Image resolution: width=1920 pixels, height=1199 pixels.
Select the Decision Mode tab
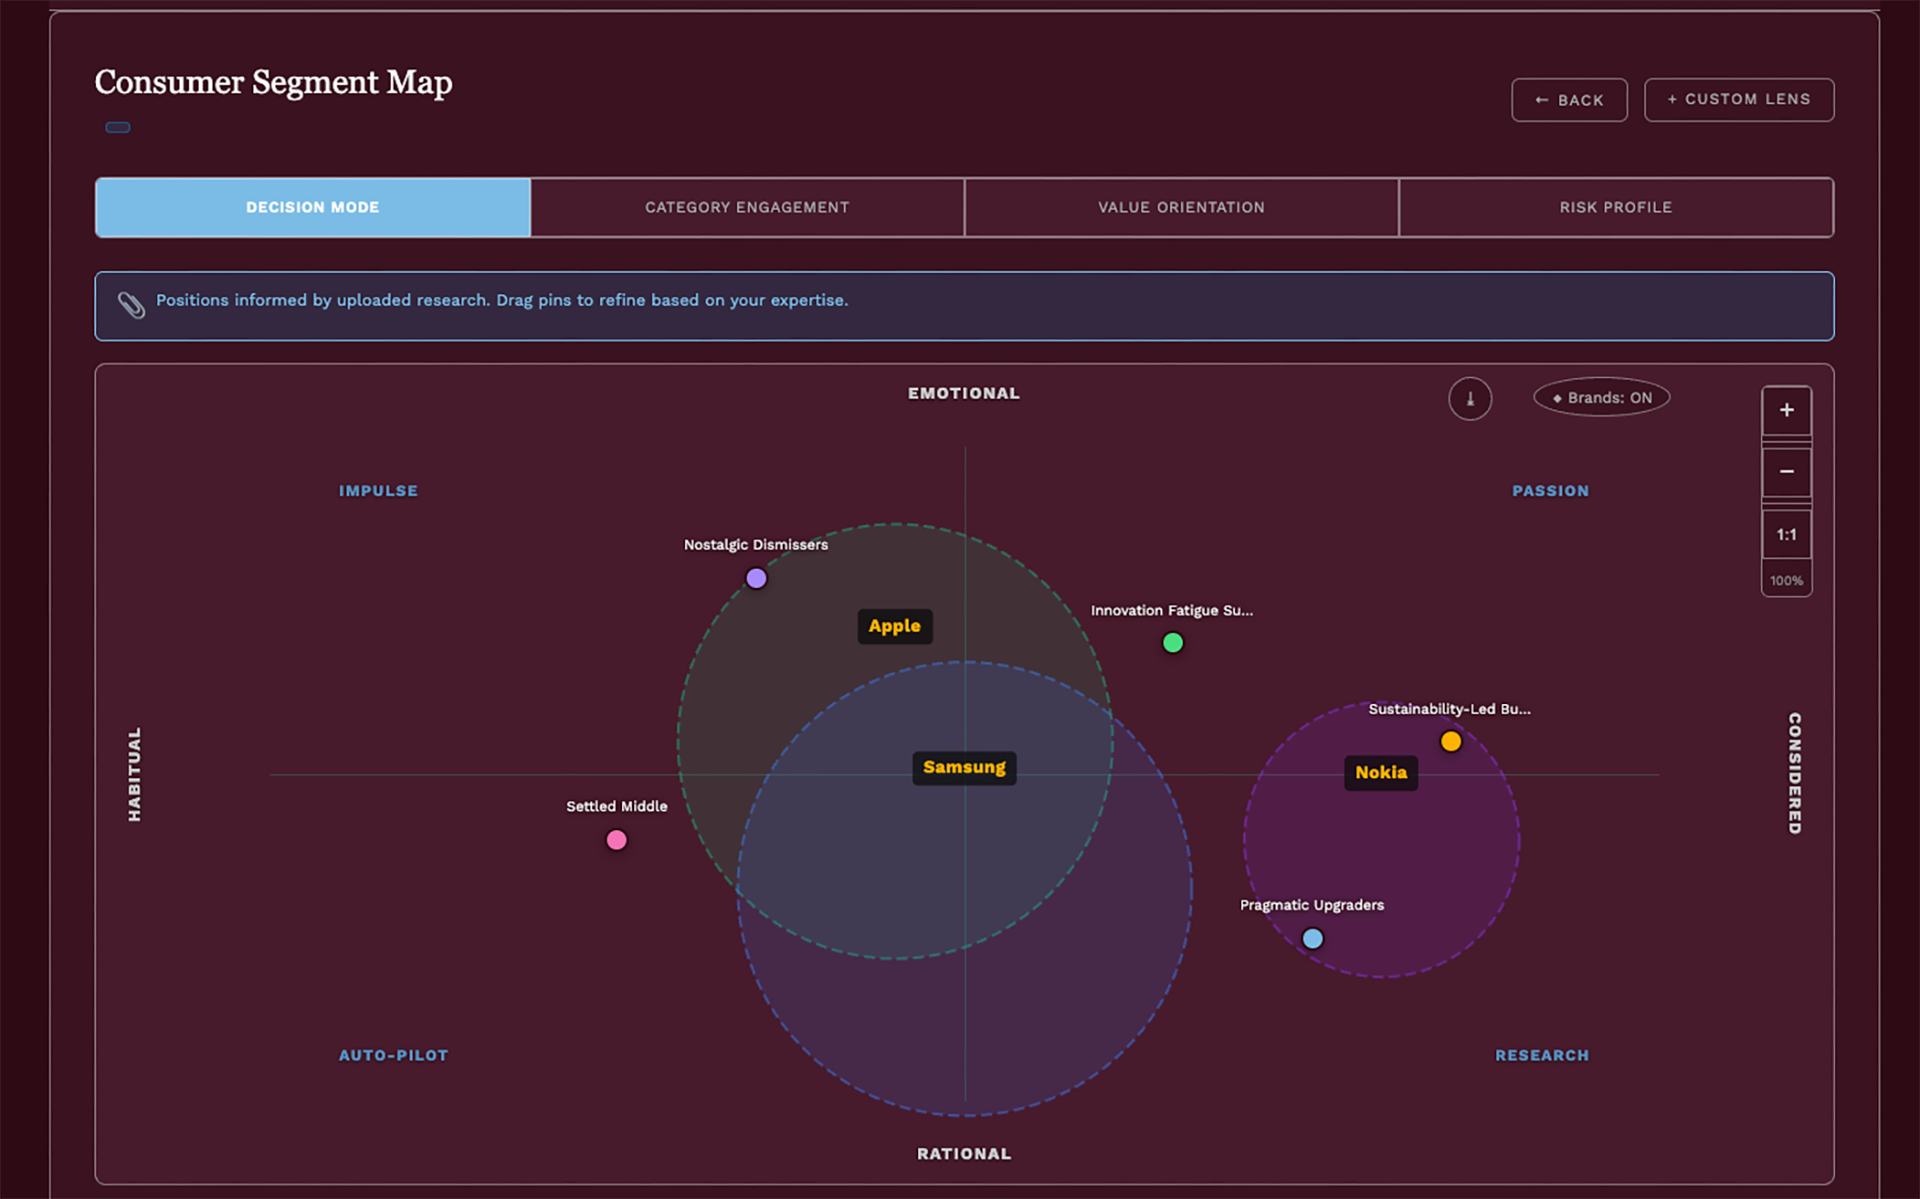pos(313,207)
